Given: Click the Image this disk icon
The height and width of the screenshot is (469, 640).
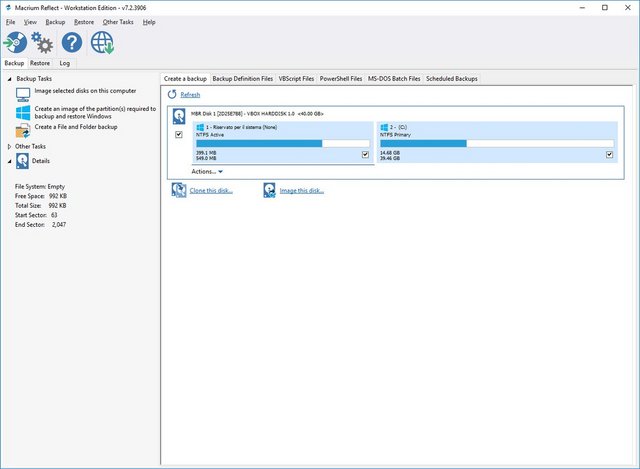Looking at the screenshot, I should [x=269, y=190].
